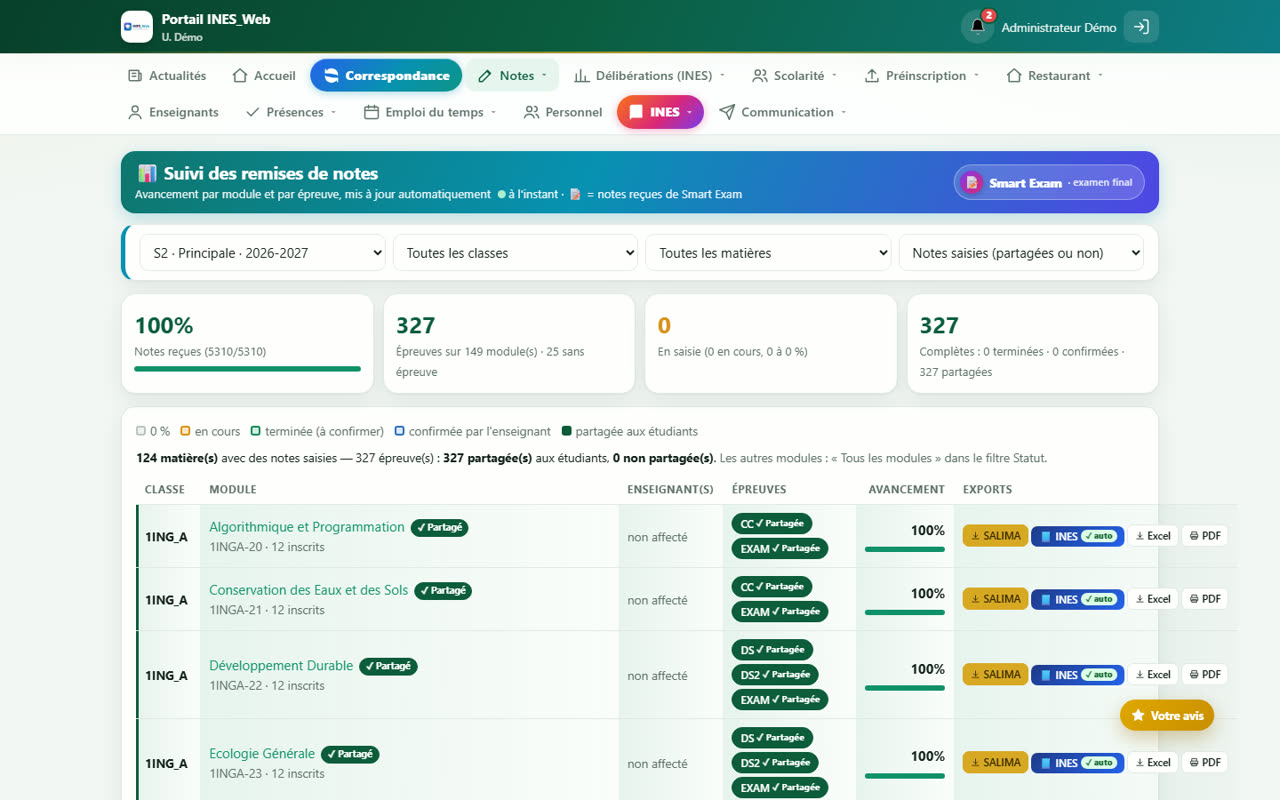Open Actualités news icon in navigation
Viewport: 1280px width, 800px height.
click(135, 76)
